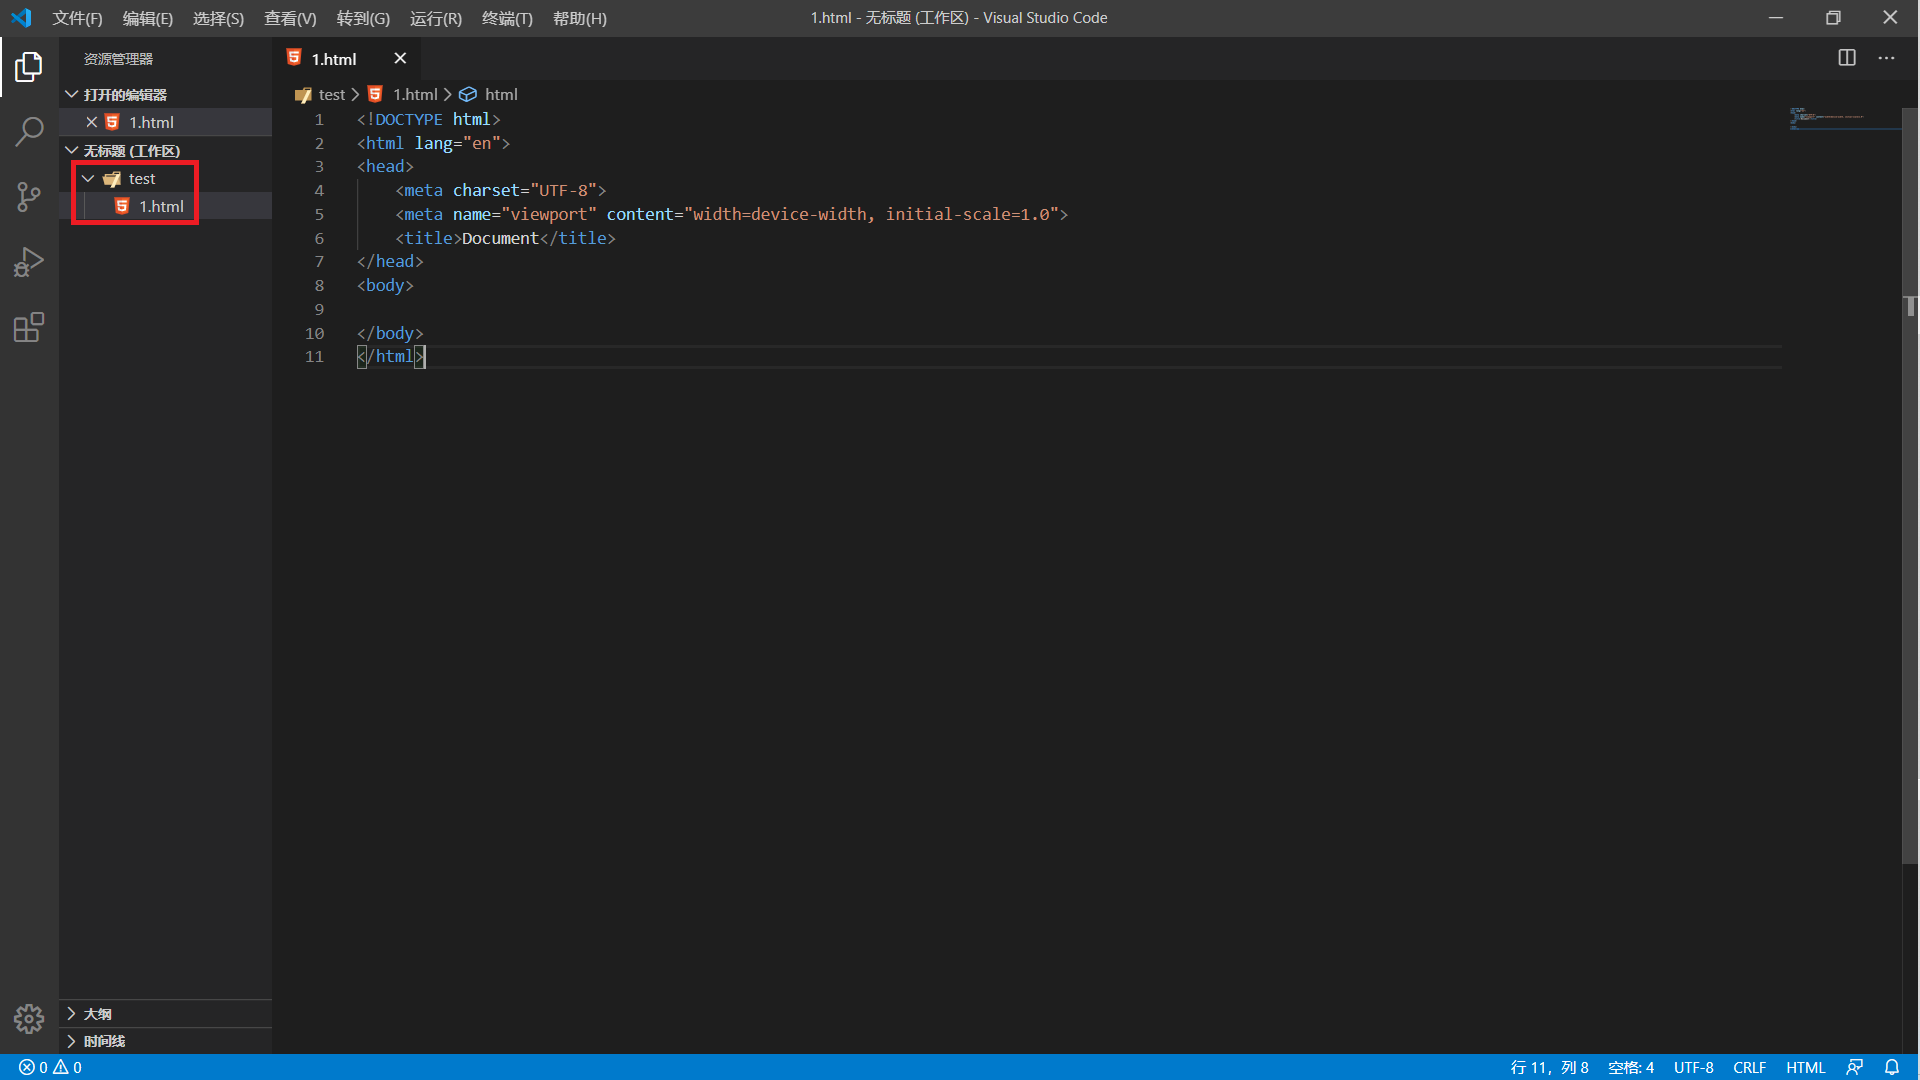Screen dimensions: 1920x1080
Task: Click the Split Editor icon
Action: 1847,58
